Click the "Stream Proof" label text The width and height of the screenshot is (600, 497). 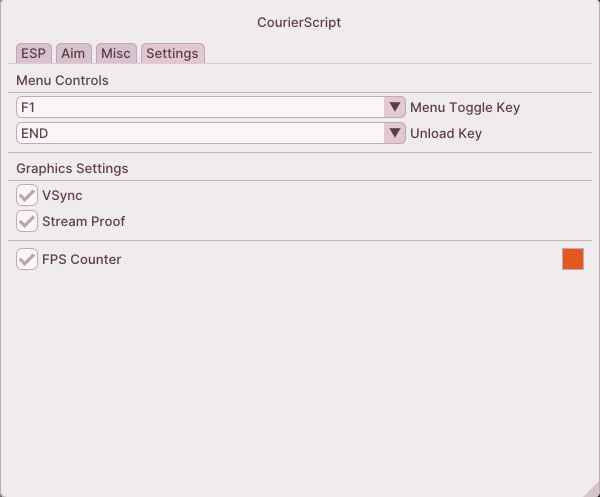click(x=83, y=221)
